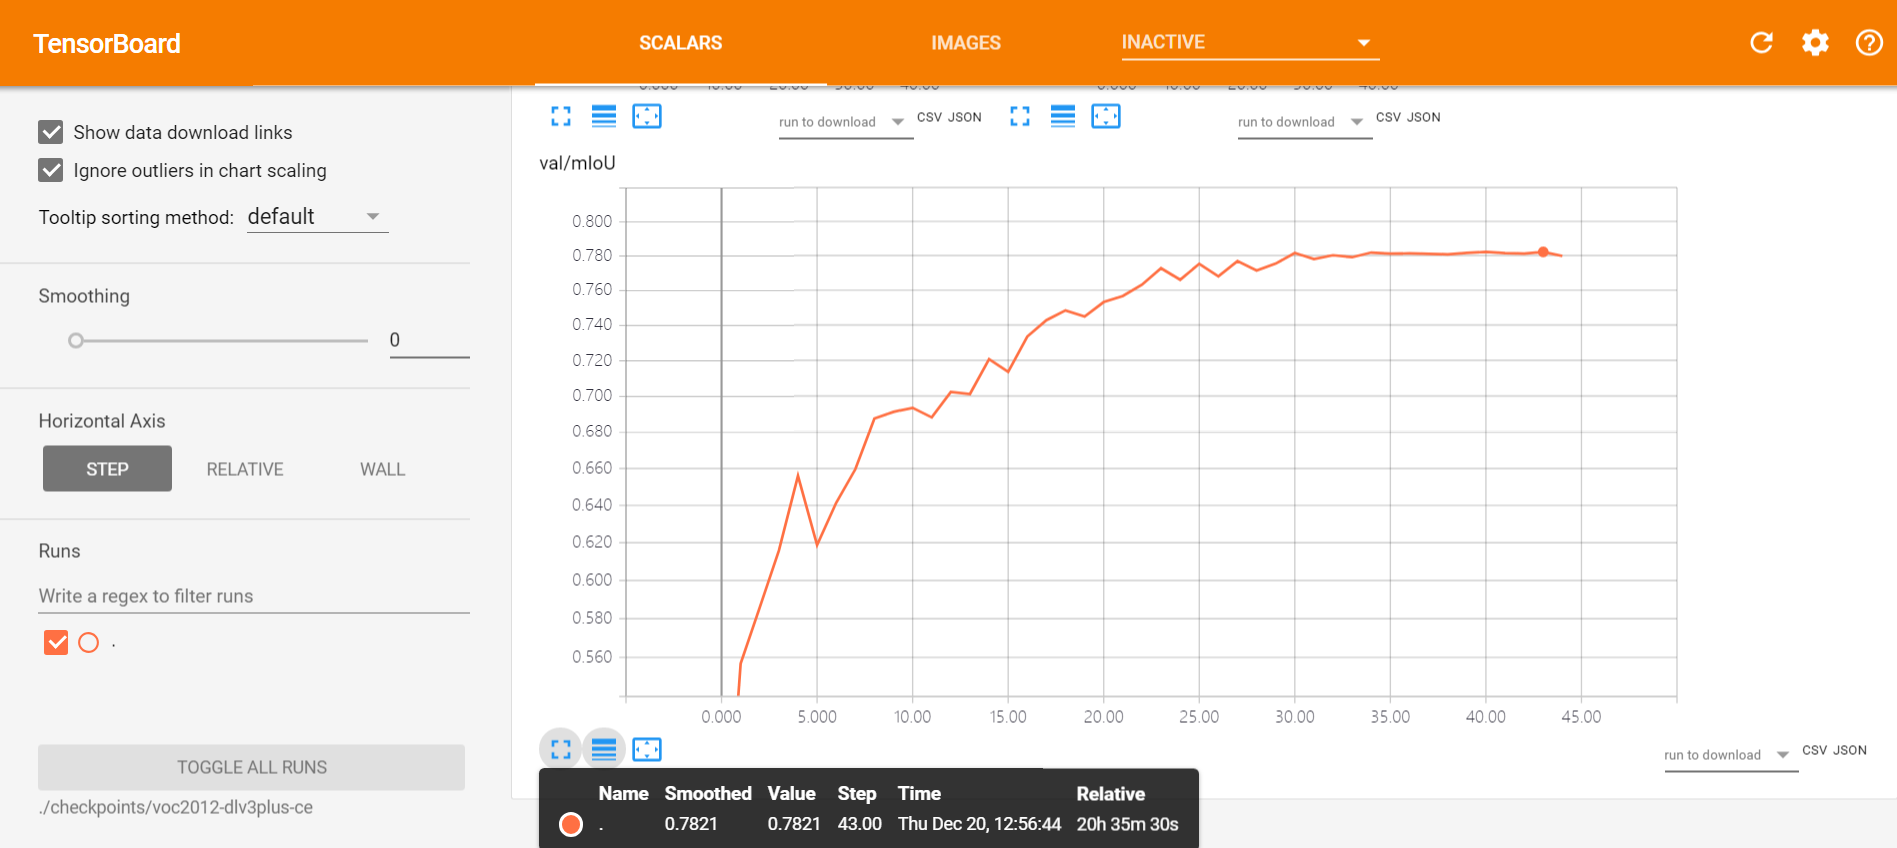
Task: Toggle y-axis log scale on second top chart
Action: coord(1063,116)
